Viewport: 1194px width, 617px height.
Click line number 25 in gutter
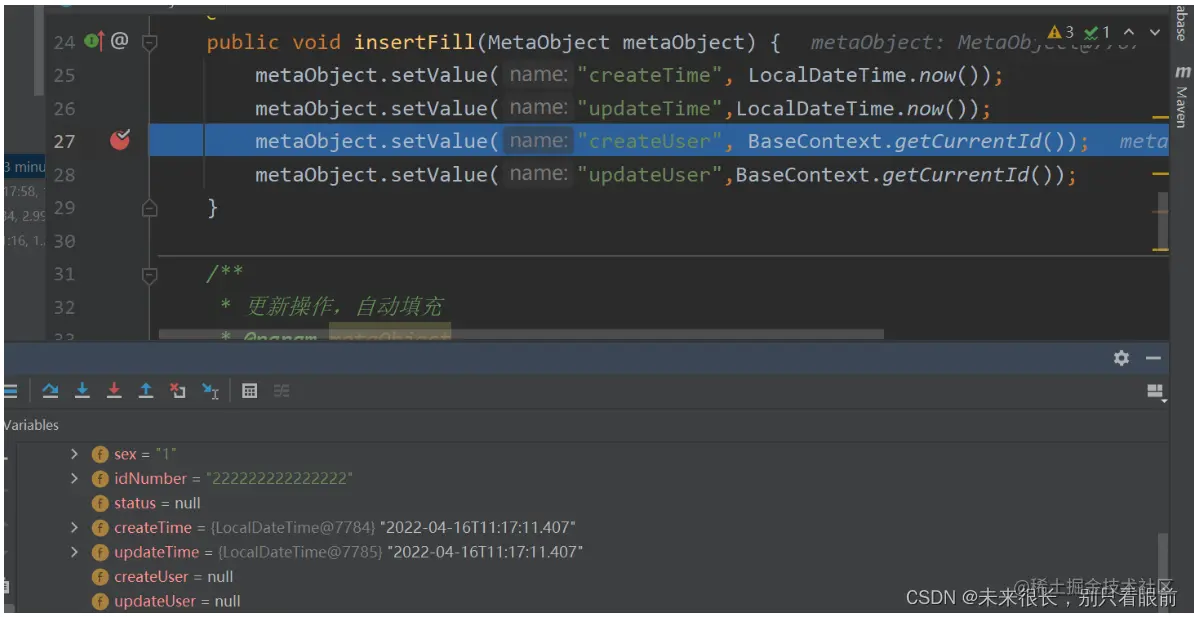[x=65, y=75]
